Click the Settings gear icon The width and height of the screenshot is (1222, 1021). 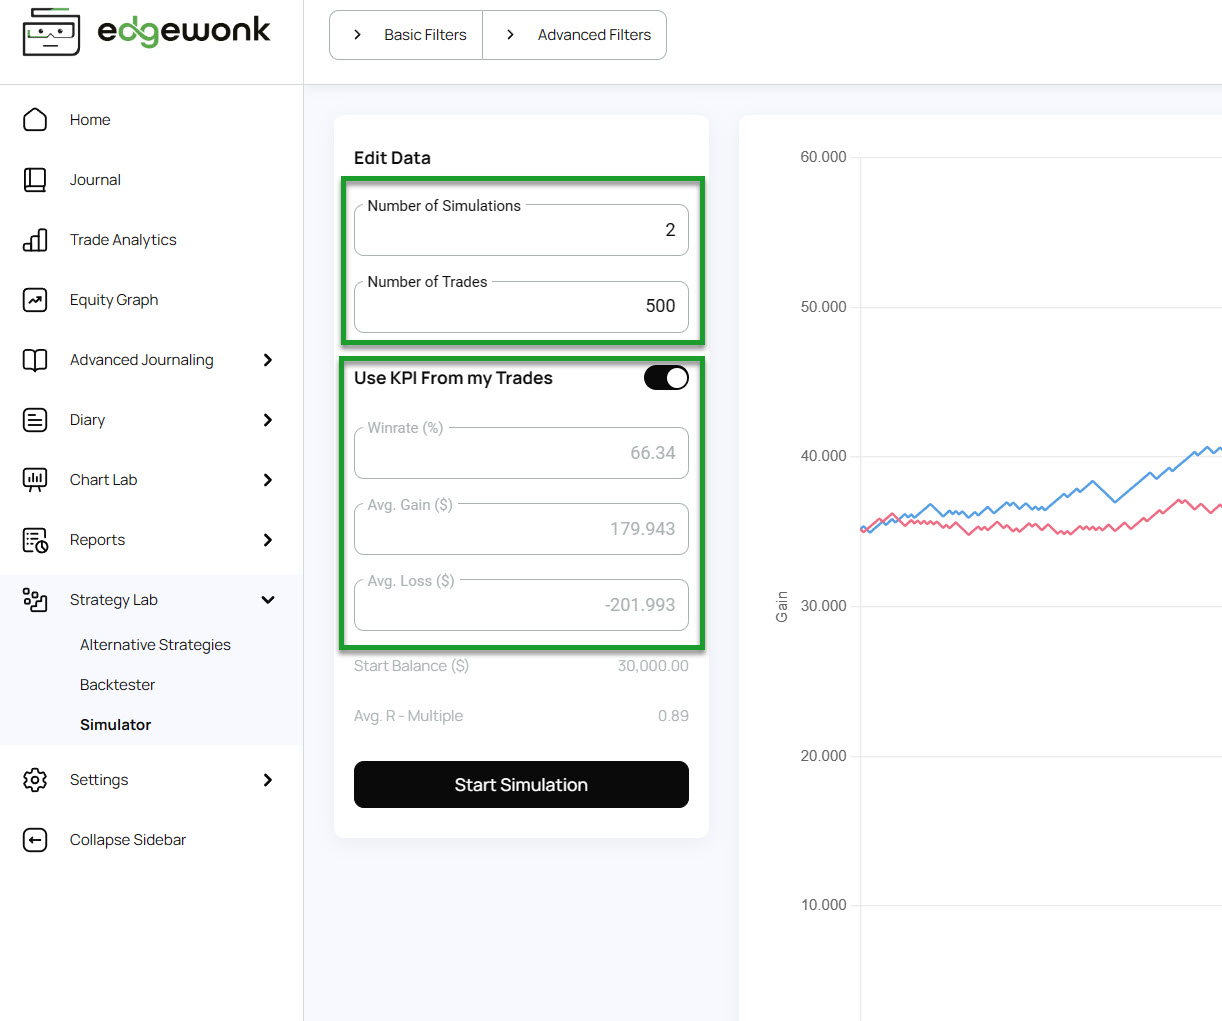tap(35, 780)
